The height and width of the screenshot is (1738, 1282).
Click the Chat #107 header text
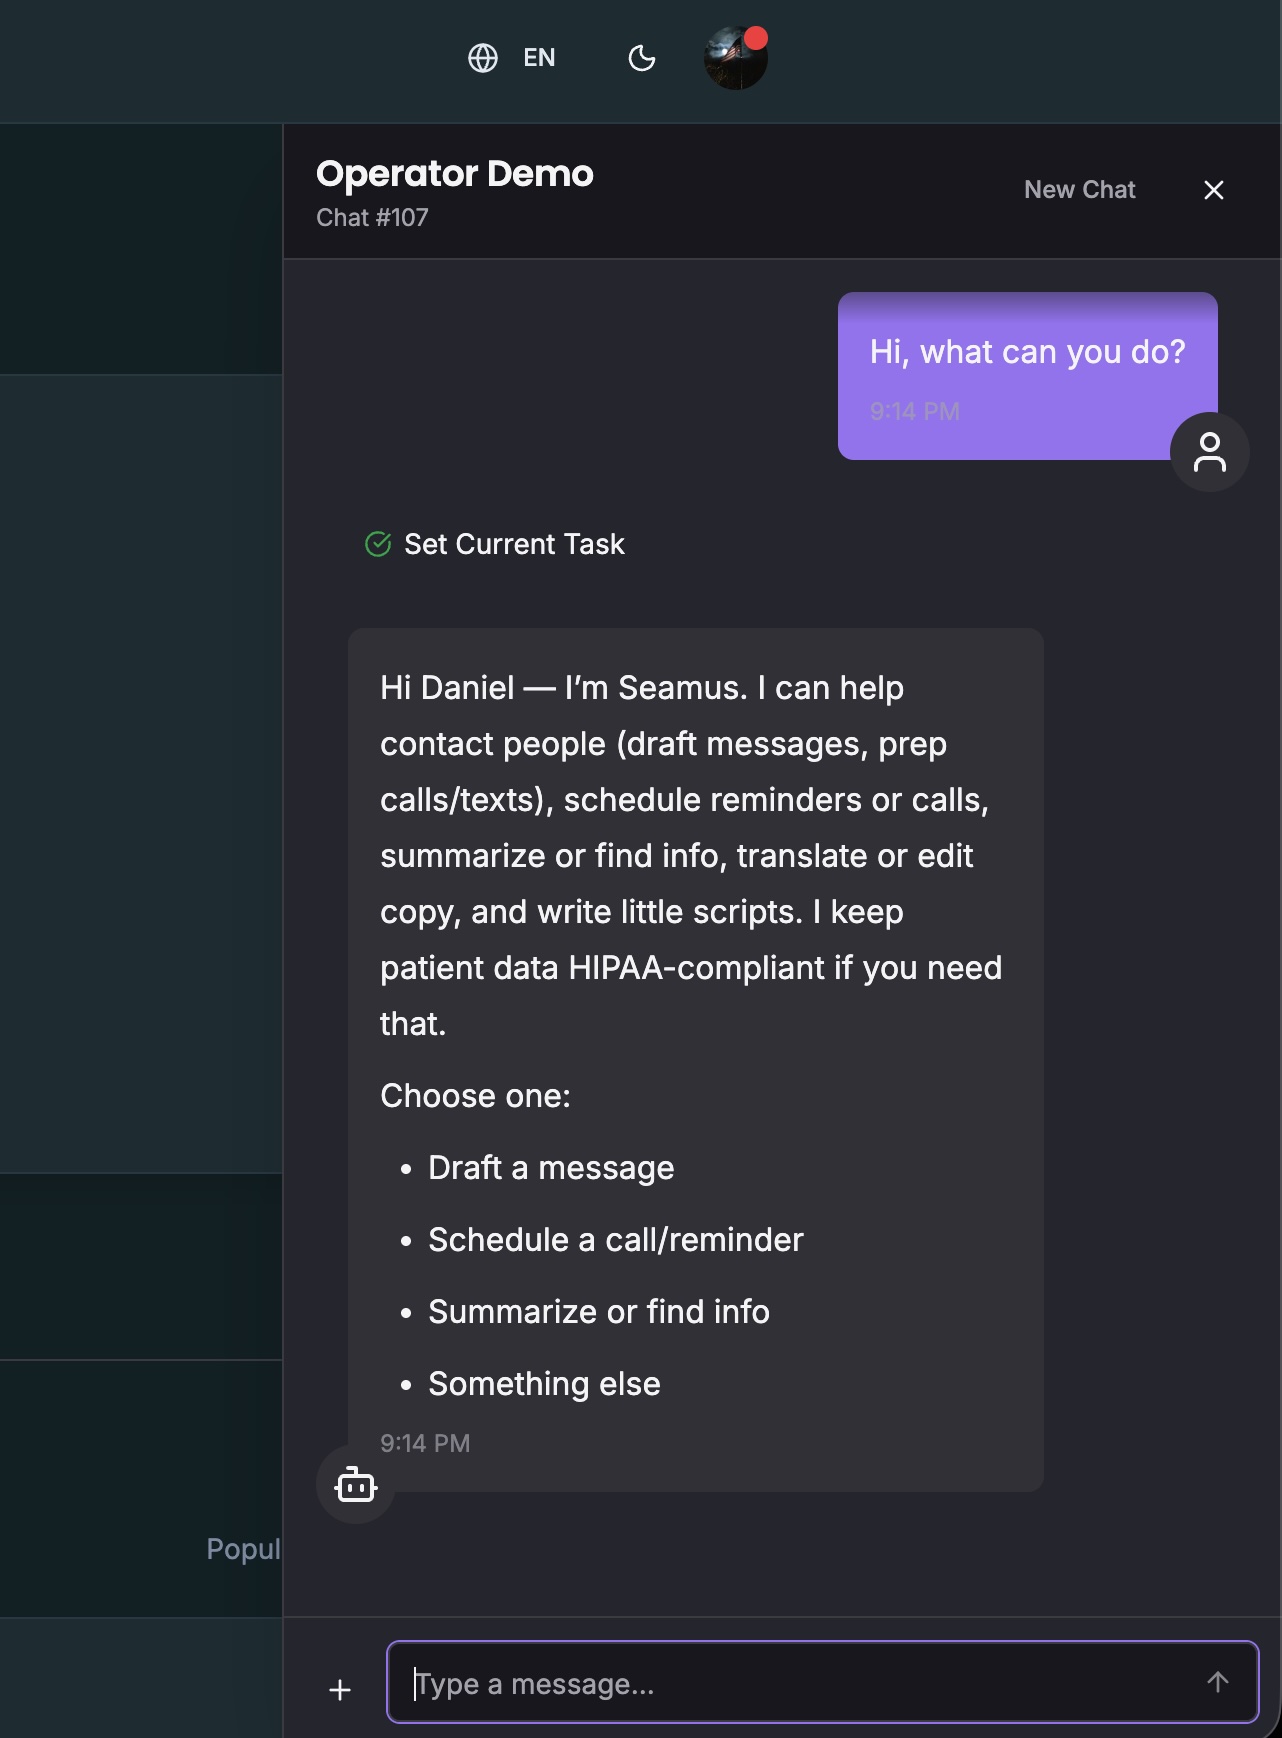pyautogui.click(x=372, y=218)
